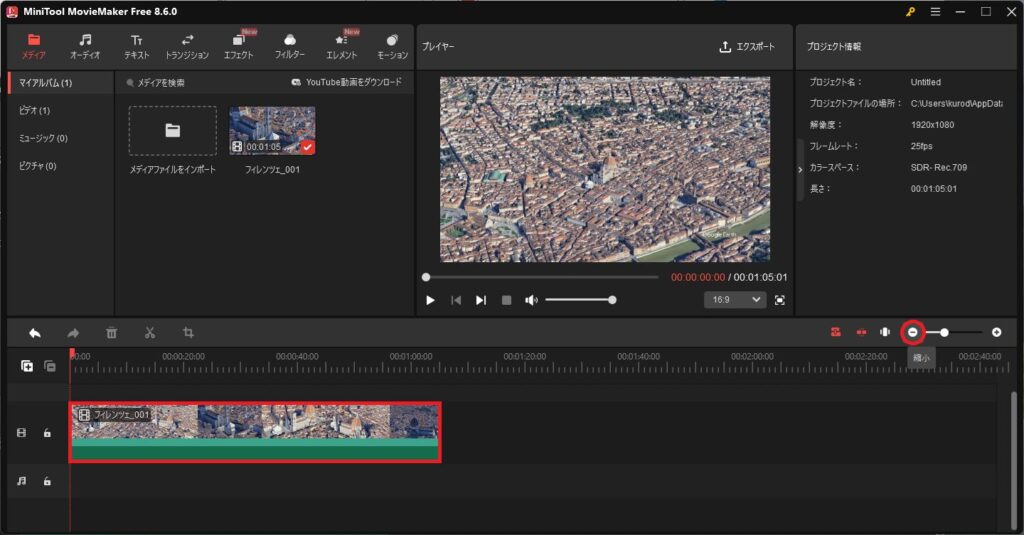The width and height of the screenshot is (1024, 535).
Task: Open the モーション tab
Action: click(x=392, y=47)
